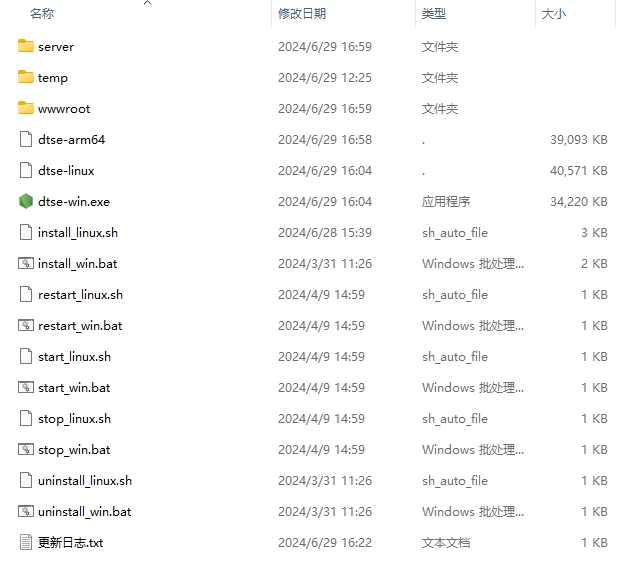Click the dtse-linux file icon
The width and height of the screenshot is (638, 575).
(x=26, y=170)
